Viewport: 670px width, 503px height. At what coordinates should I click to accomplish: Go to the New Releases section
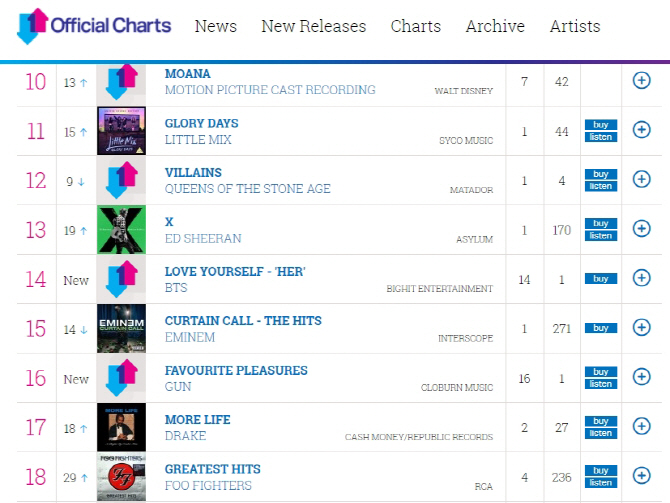pyautogui.click(x=314, y=26)
